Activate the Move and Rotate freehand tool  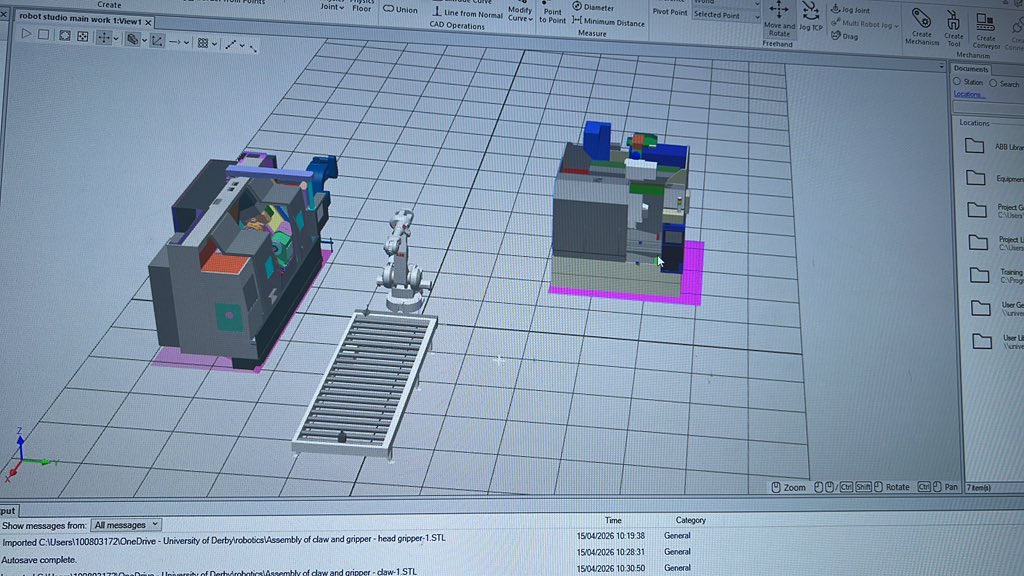click(779, 19)
